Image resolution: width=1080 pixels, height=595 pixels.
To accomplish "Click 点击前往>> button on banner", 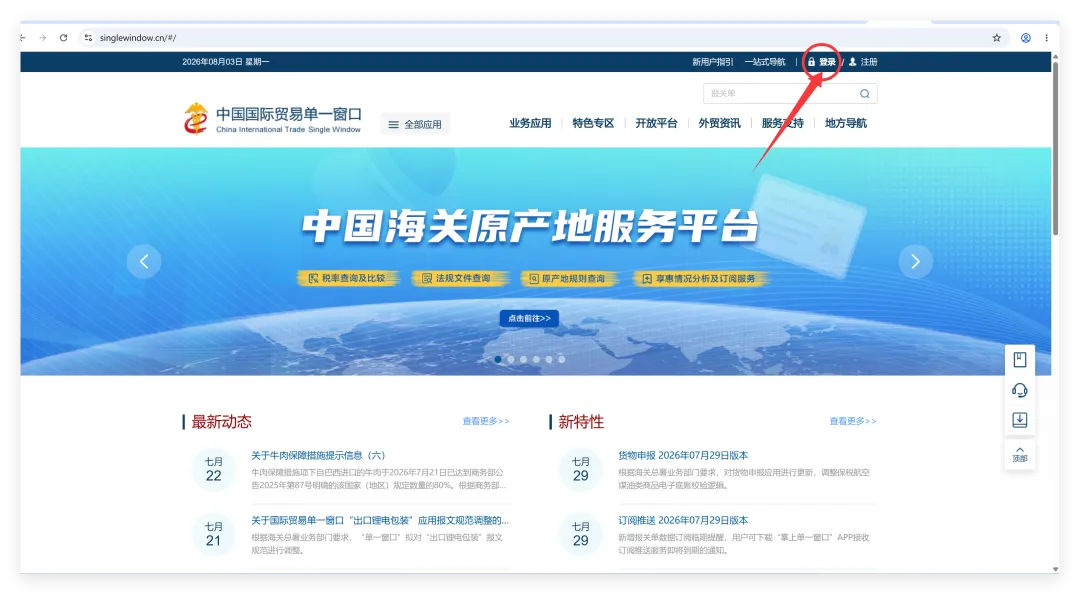I will (529, 318).
